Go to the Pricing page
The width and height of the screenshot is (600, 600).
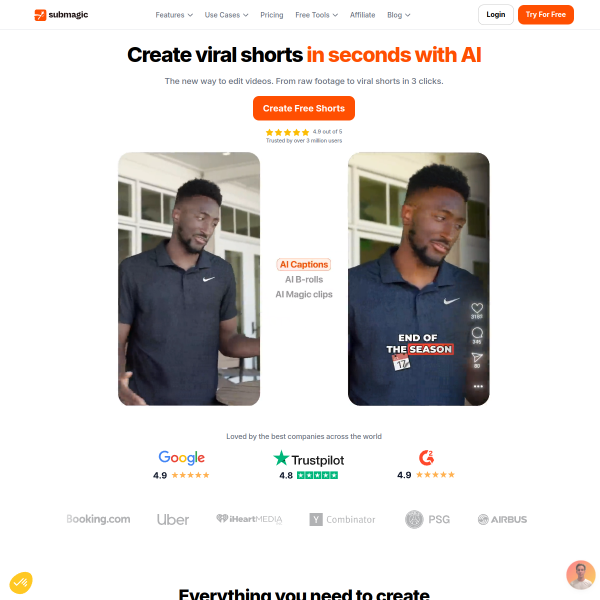coord(272,15)
